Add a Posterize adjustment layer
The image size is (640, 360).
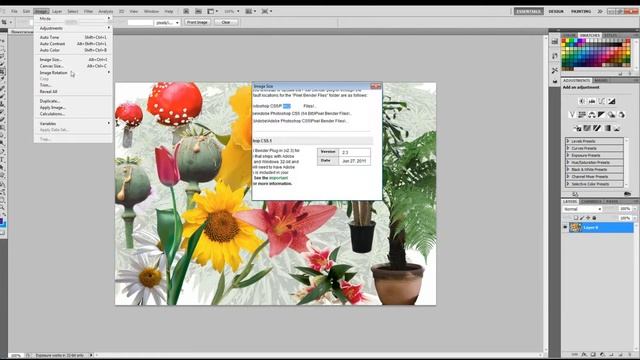587,128
